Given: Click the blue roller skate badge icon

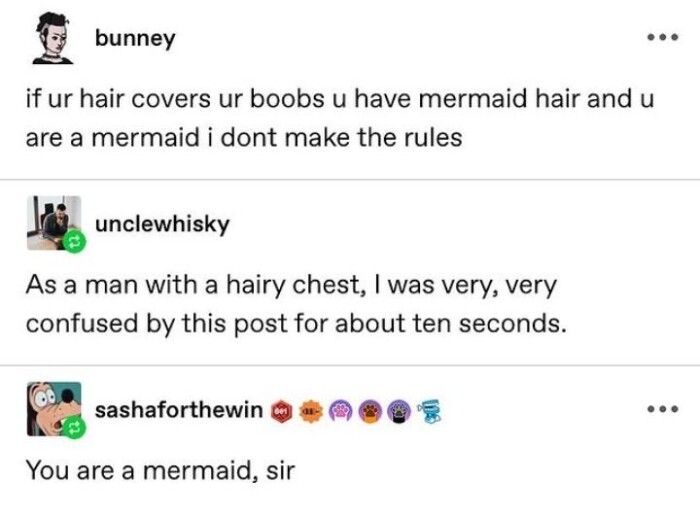Looking at the screenshot, I should coord(429,412).
